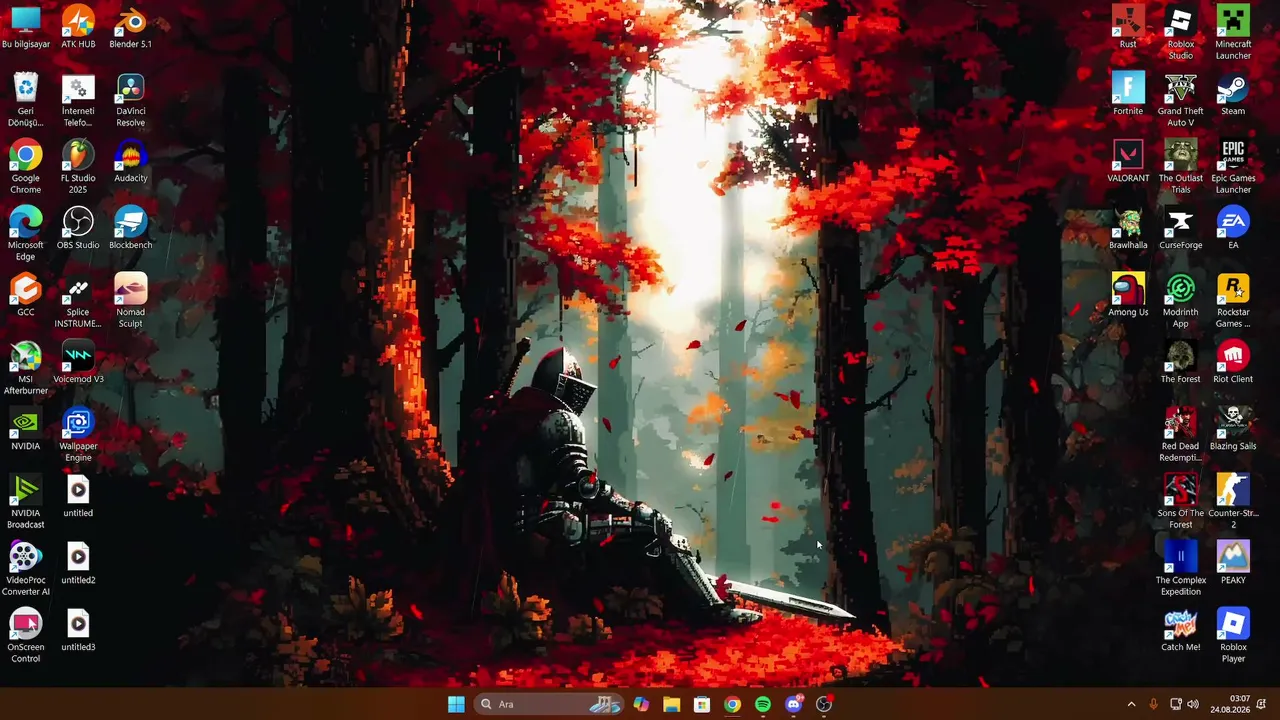Select the OnScreen Control shortcut

tap(26, 636)
